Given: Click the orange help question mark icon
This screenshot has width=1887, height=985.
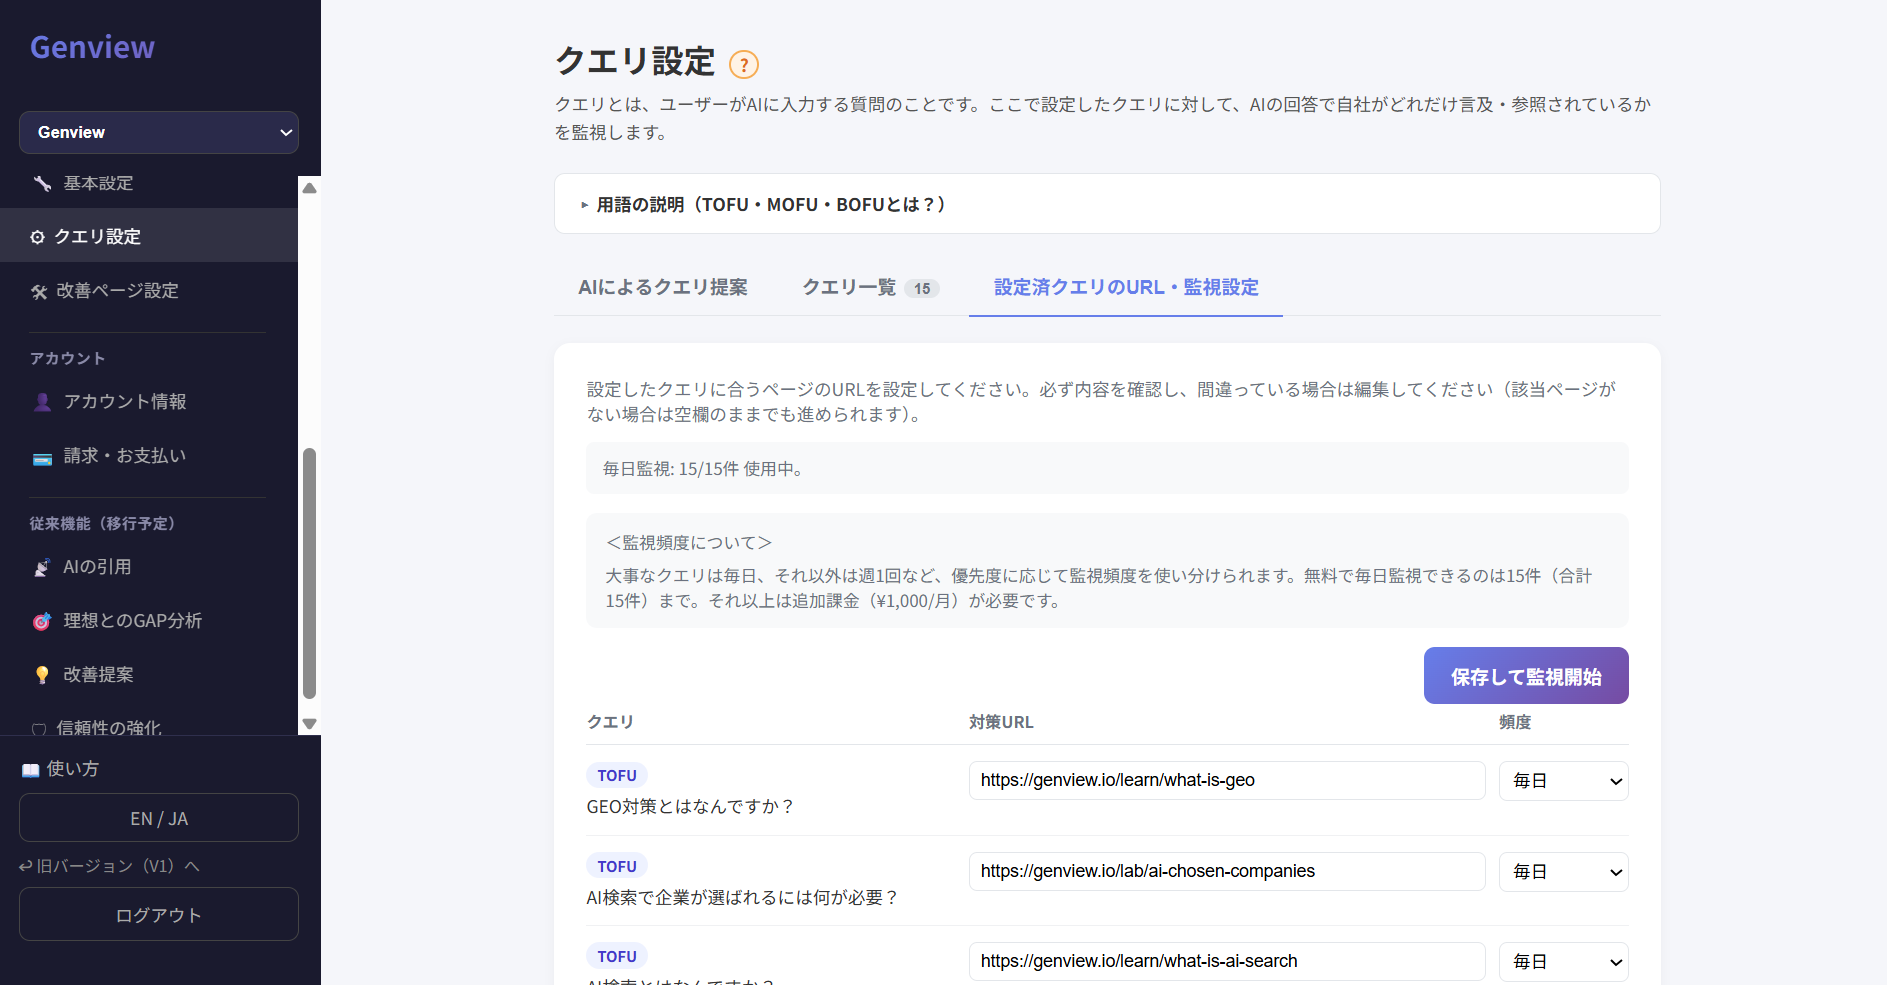Looking at the screenshot, I should (x=744, y=65).
